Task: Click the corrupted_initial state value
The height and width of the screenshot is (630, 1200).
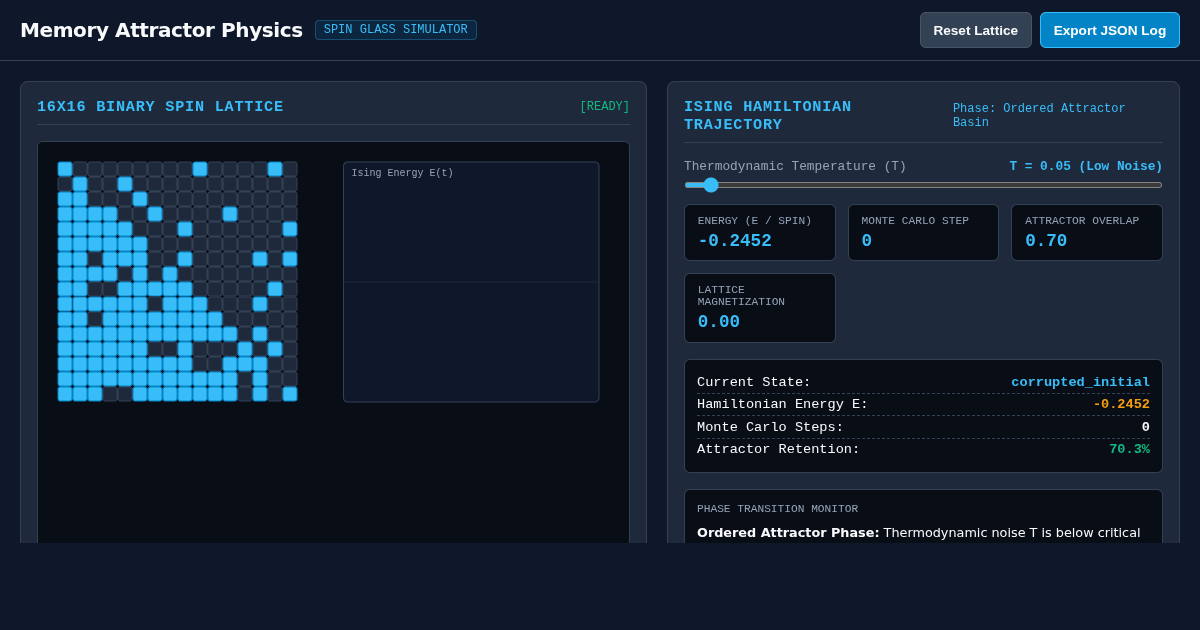Action: point(1080,382)
